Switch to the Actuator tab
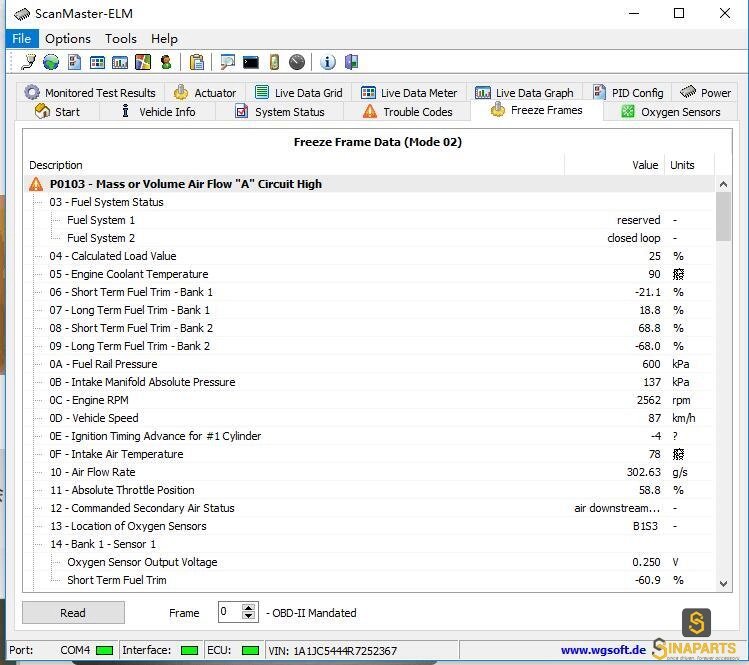 (x=205, y=93)
